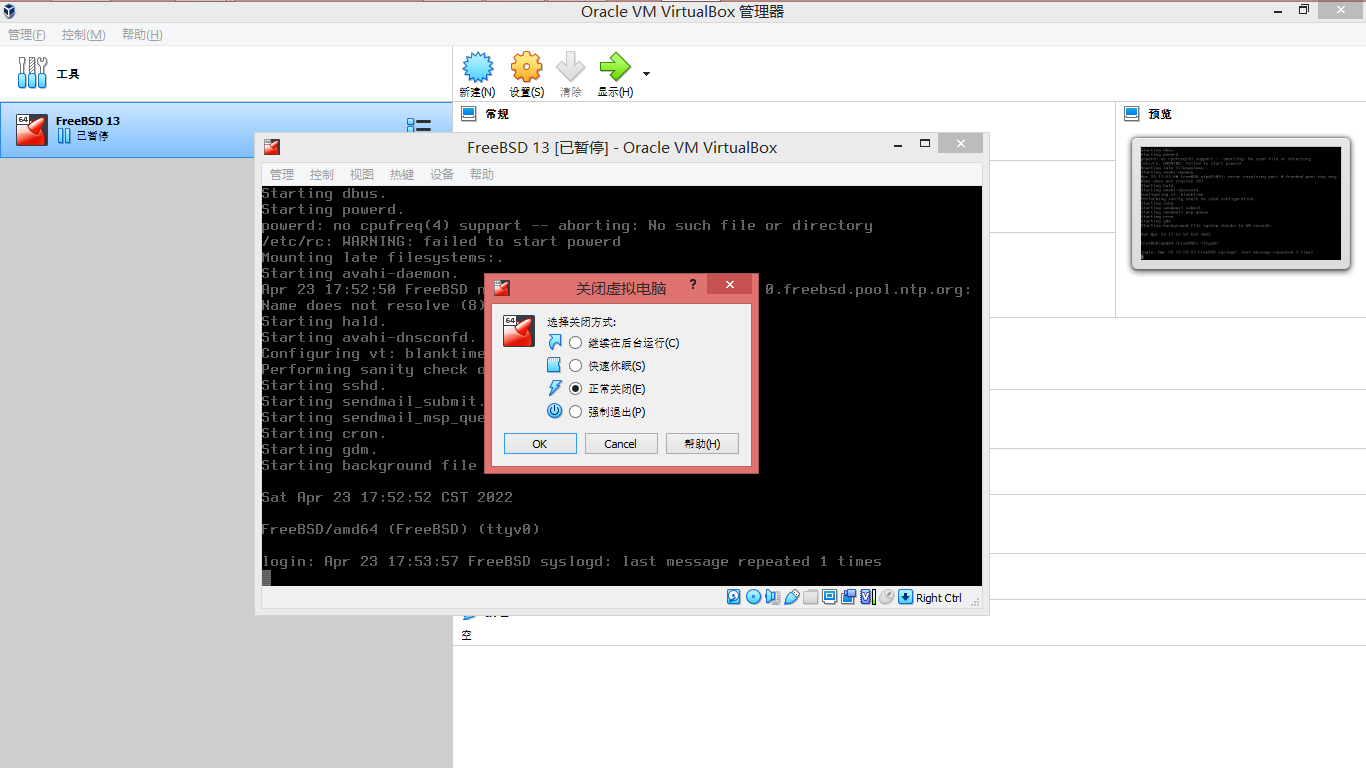
Task: Select the FreeBSD 13 VM in the list
Action: 226,130
